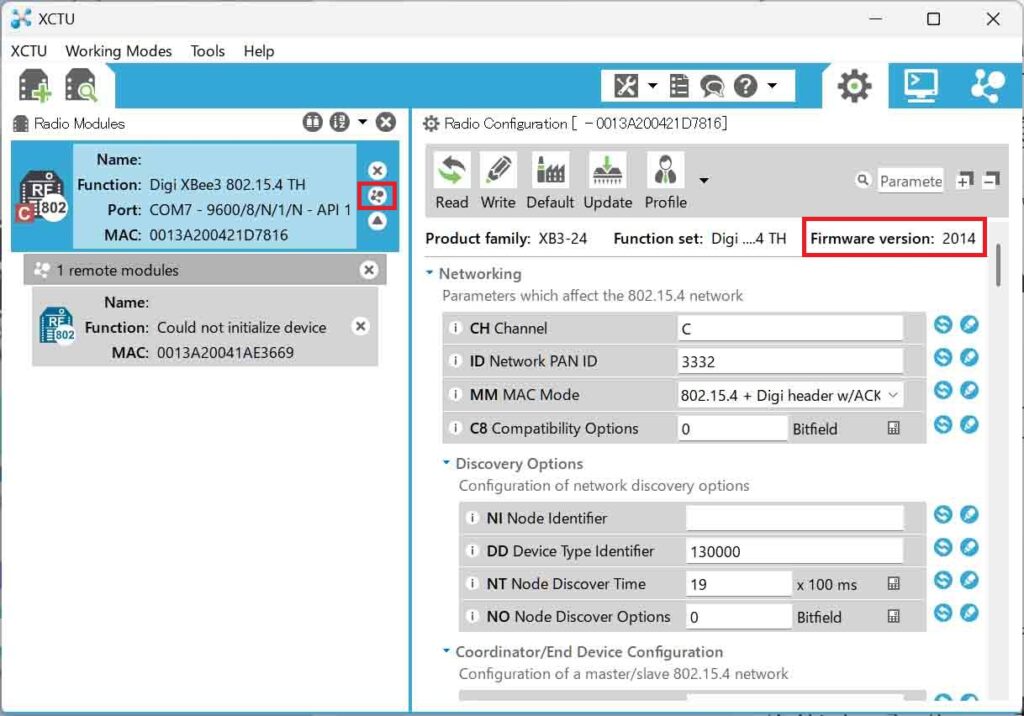This screenshot has height=716, width=1024.
Task: Click the feedback speech bubbles icon
Action: tap(712, 86)
